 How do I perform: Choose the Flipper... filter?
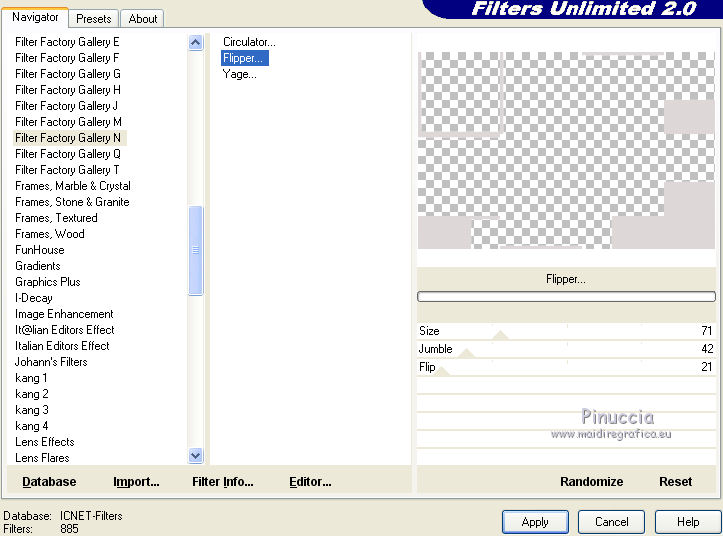click(x=244, y=58)
